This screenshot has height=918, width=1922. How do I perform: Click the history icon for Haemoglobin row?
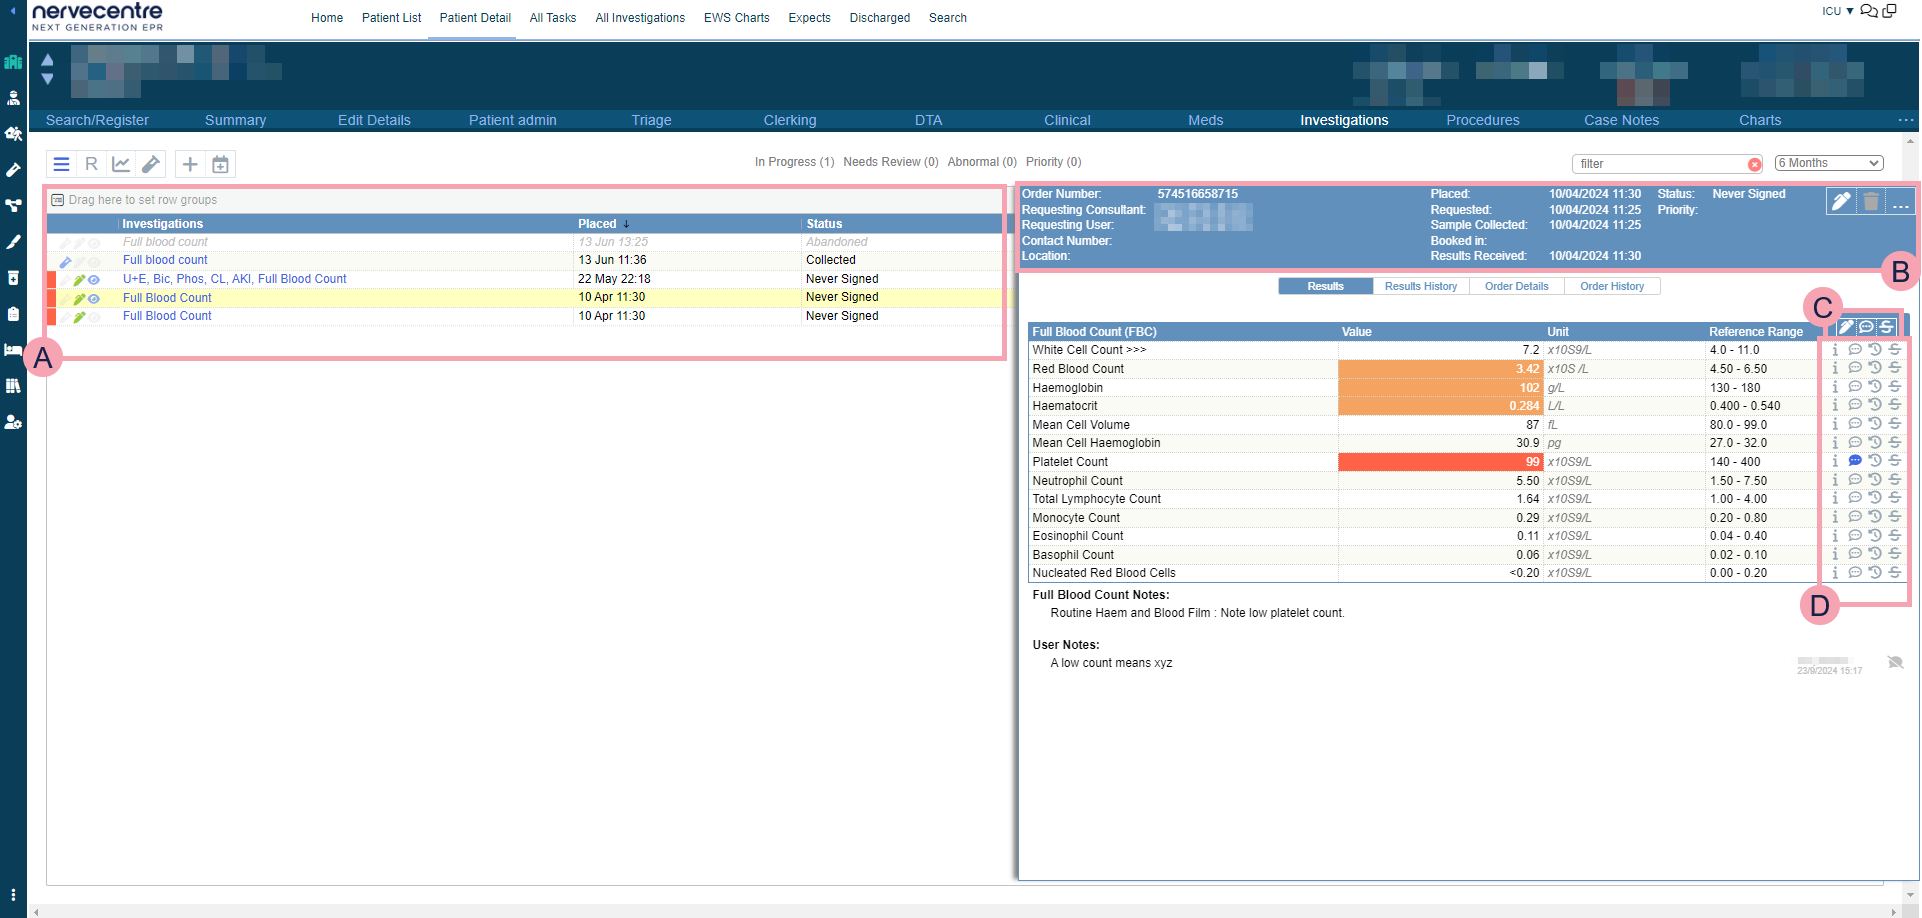pos(1875,387)
